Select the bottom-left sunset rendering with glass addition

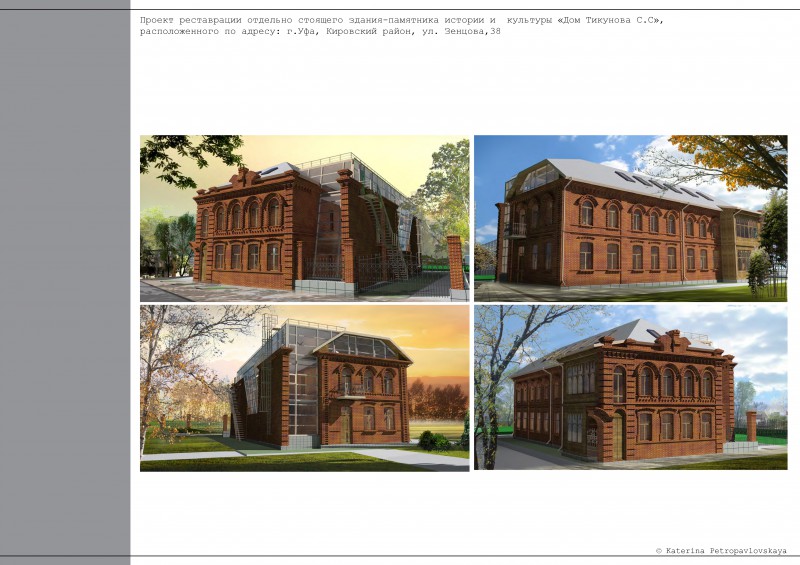[x=305, y=388]
